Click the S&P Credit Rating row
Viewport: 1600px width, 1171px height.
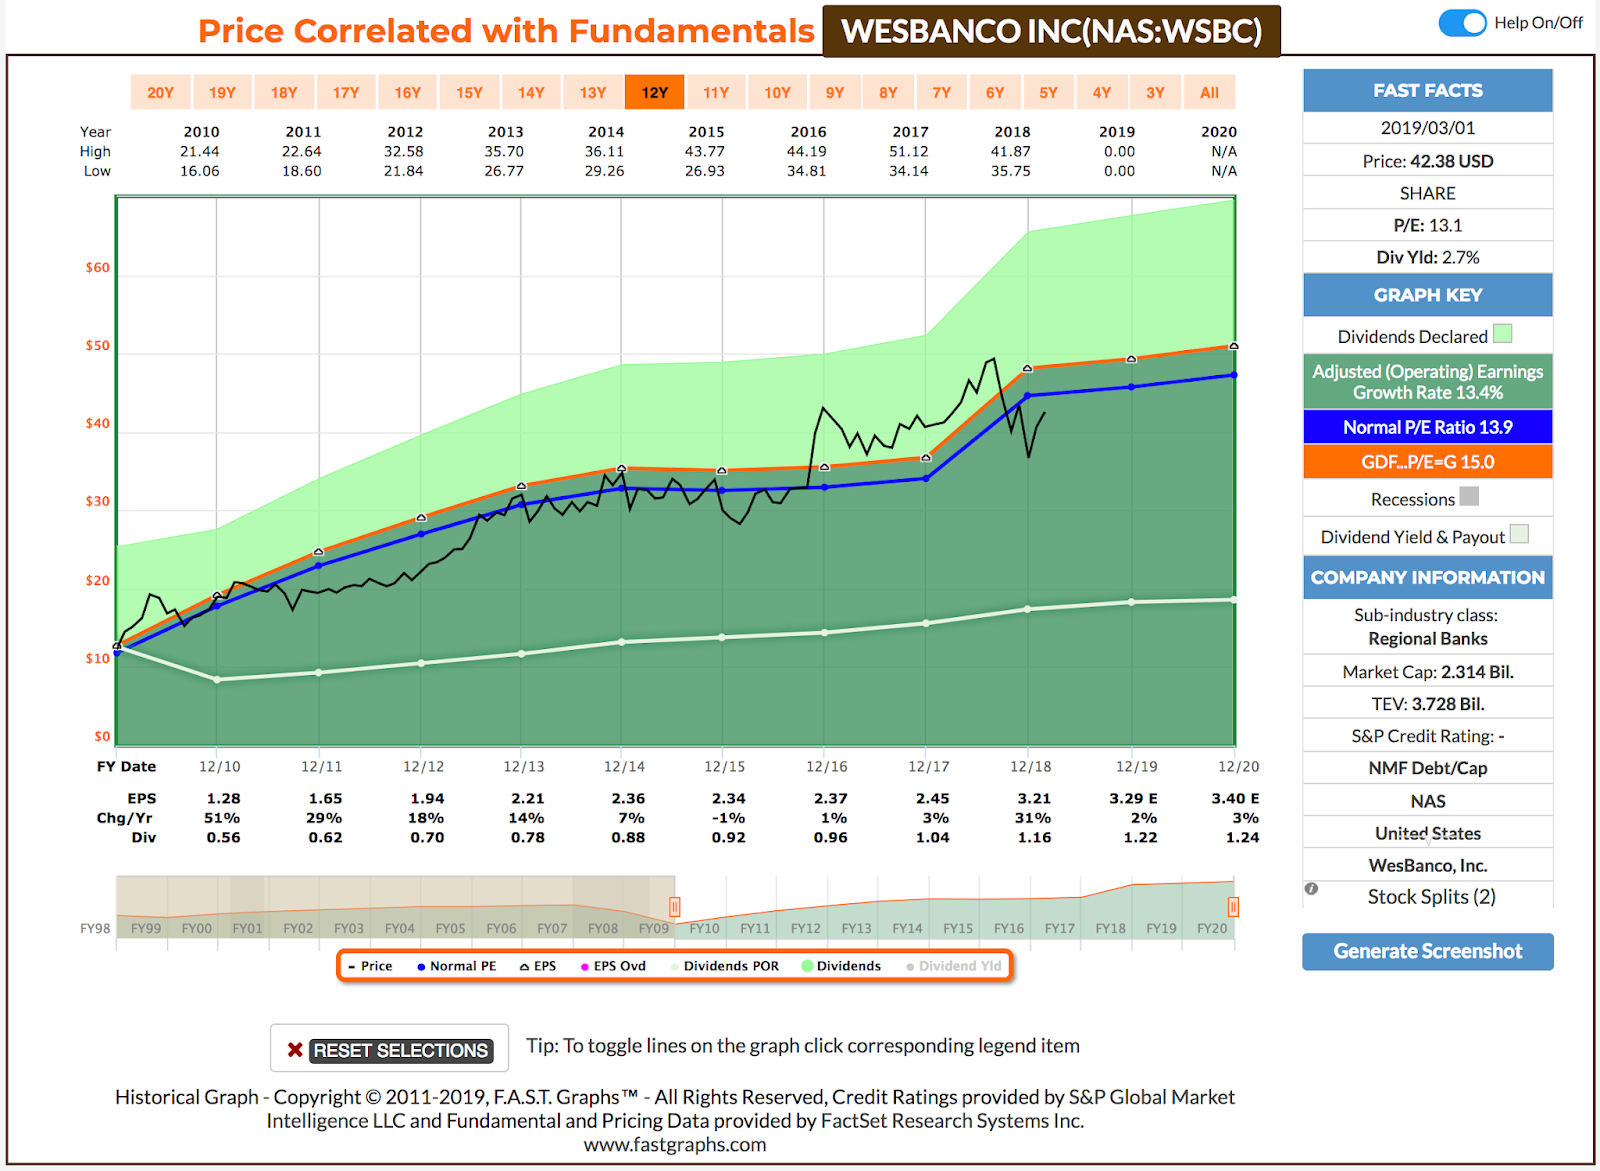[1428, 736]
